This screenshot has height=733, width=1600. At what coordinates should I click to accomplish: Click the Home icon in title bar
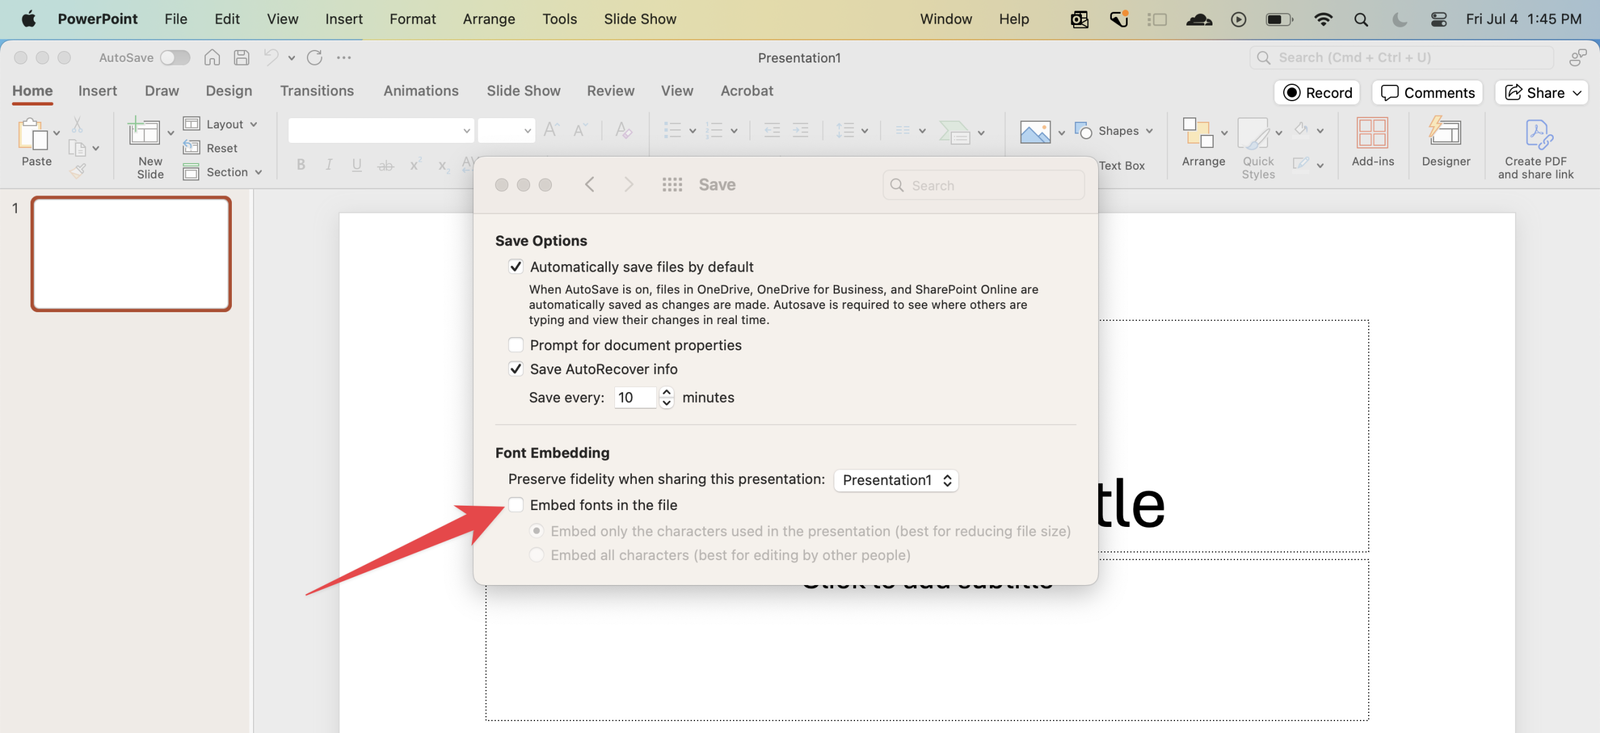[x=212, y=57]
